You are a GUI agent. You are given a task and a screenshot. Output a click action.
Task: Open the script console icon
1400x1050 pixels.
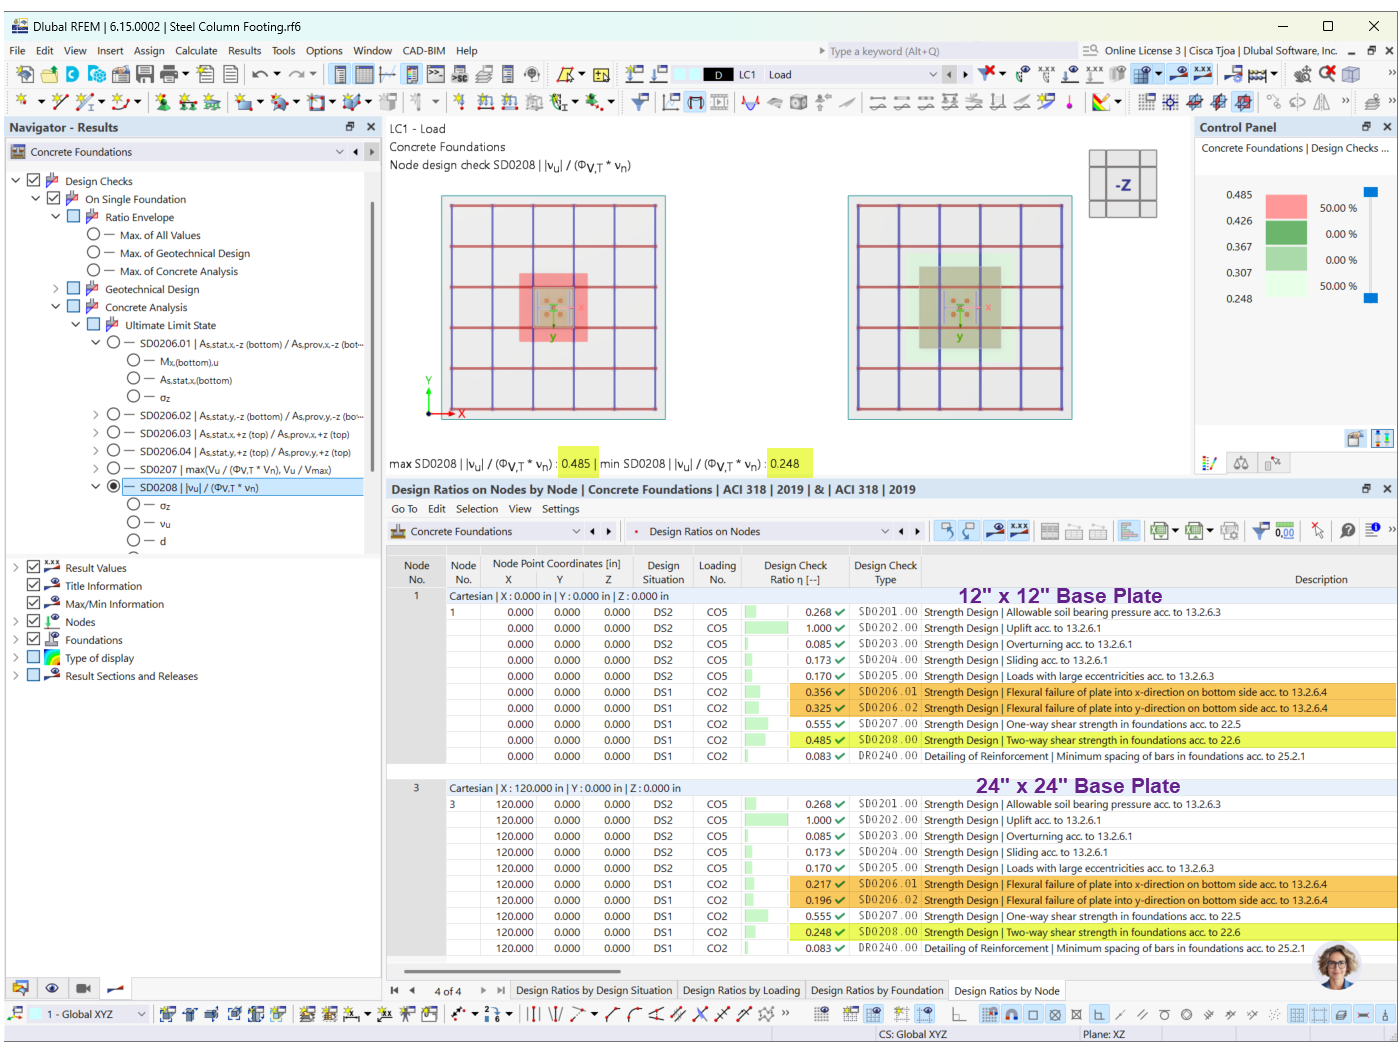click(x=436, y=74)
